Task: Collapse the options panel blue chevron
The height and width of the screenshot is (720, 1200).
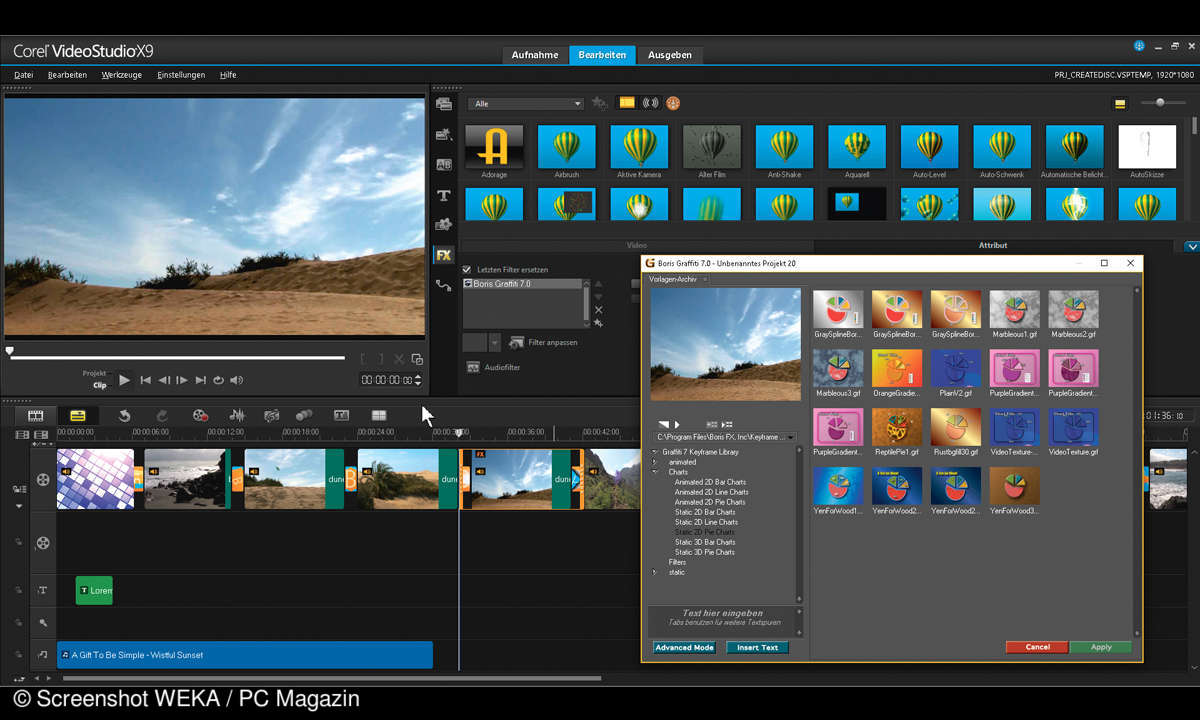Action: (1191, 246)
